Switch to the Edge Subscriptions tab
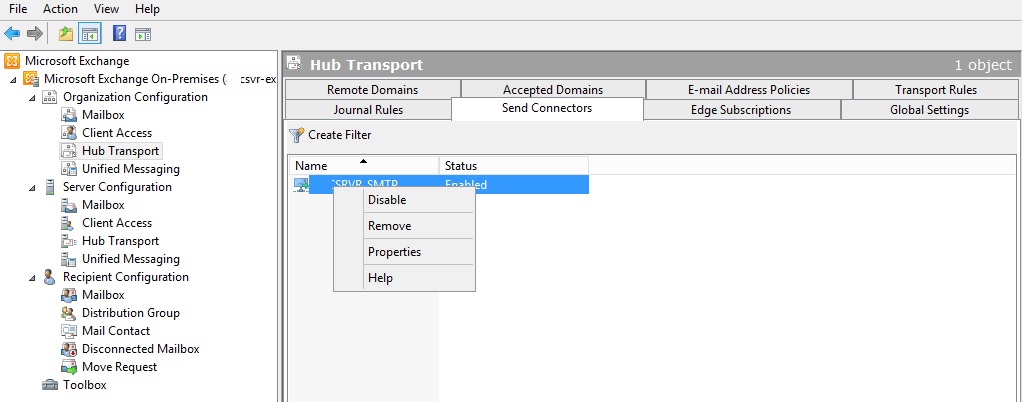 click(x=741, y=110)
